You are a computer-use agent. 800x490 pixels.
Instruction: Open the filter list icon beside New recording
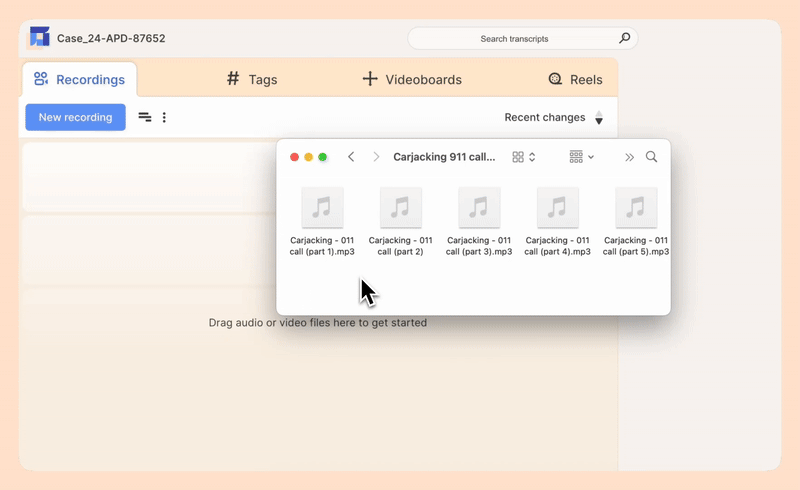[145, 117]
